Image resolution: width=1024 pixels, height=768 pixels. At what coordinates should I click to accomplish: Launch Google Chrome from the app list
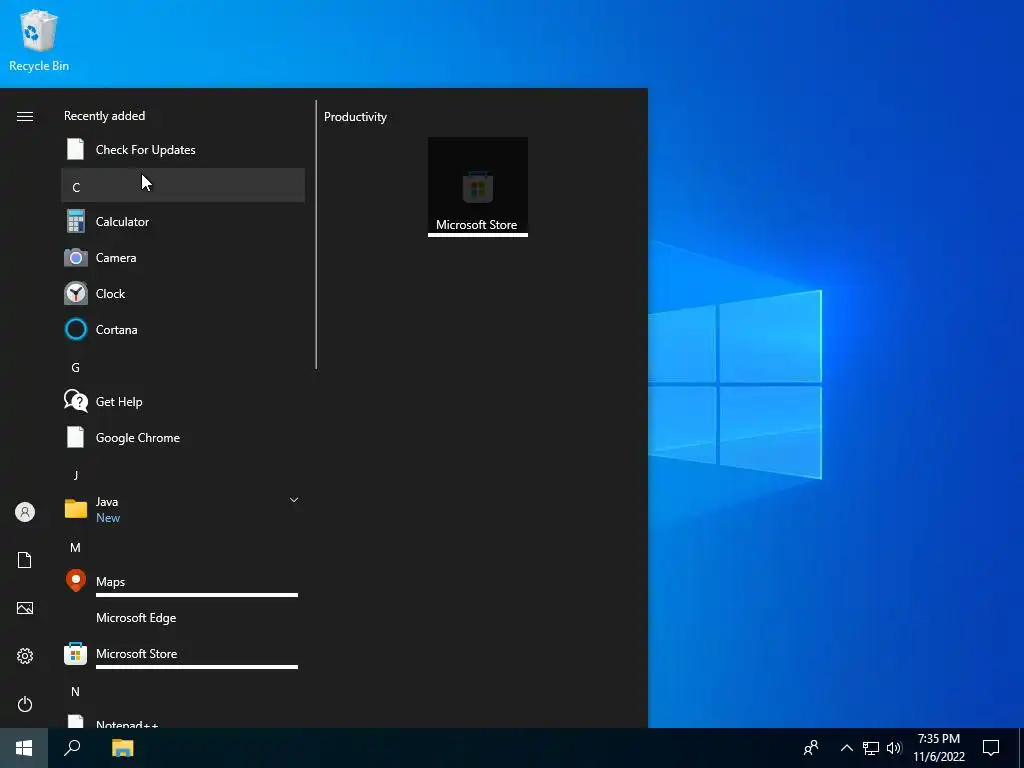183,438
